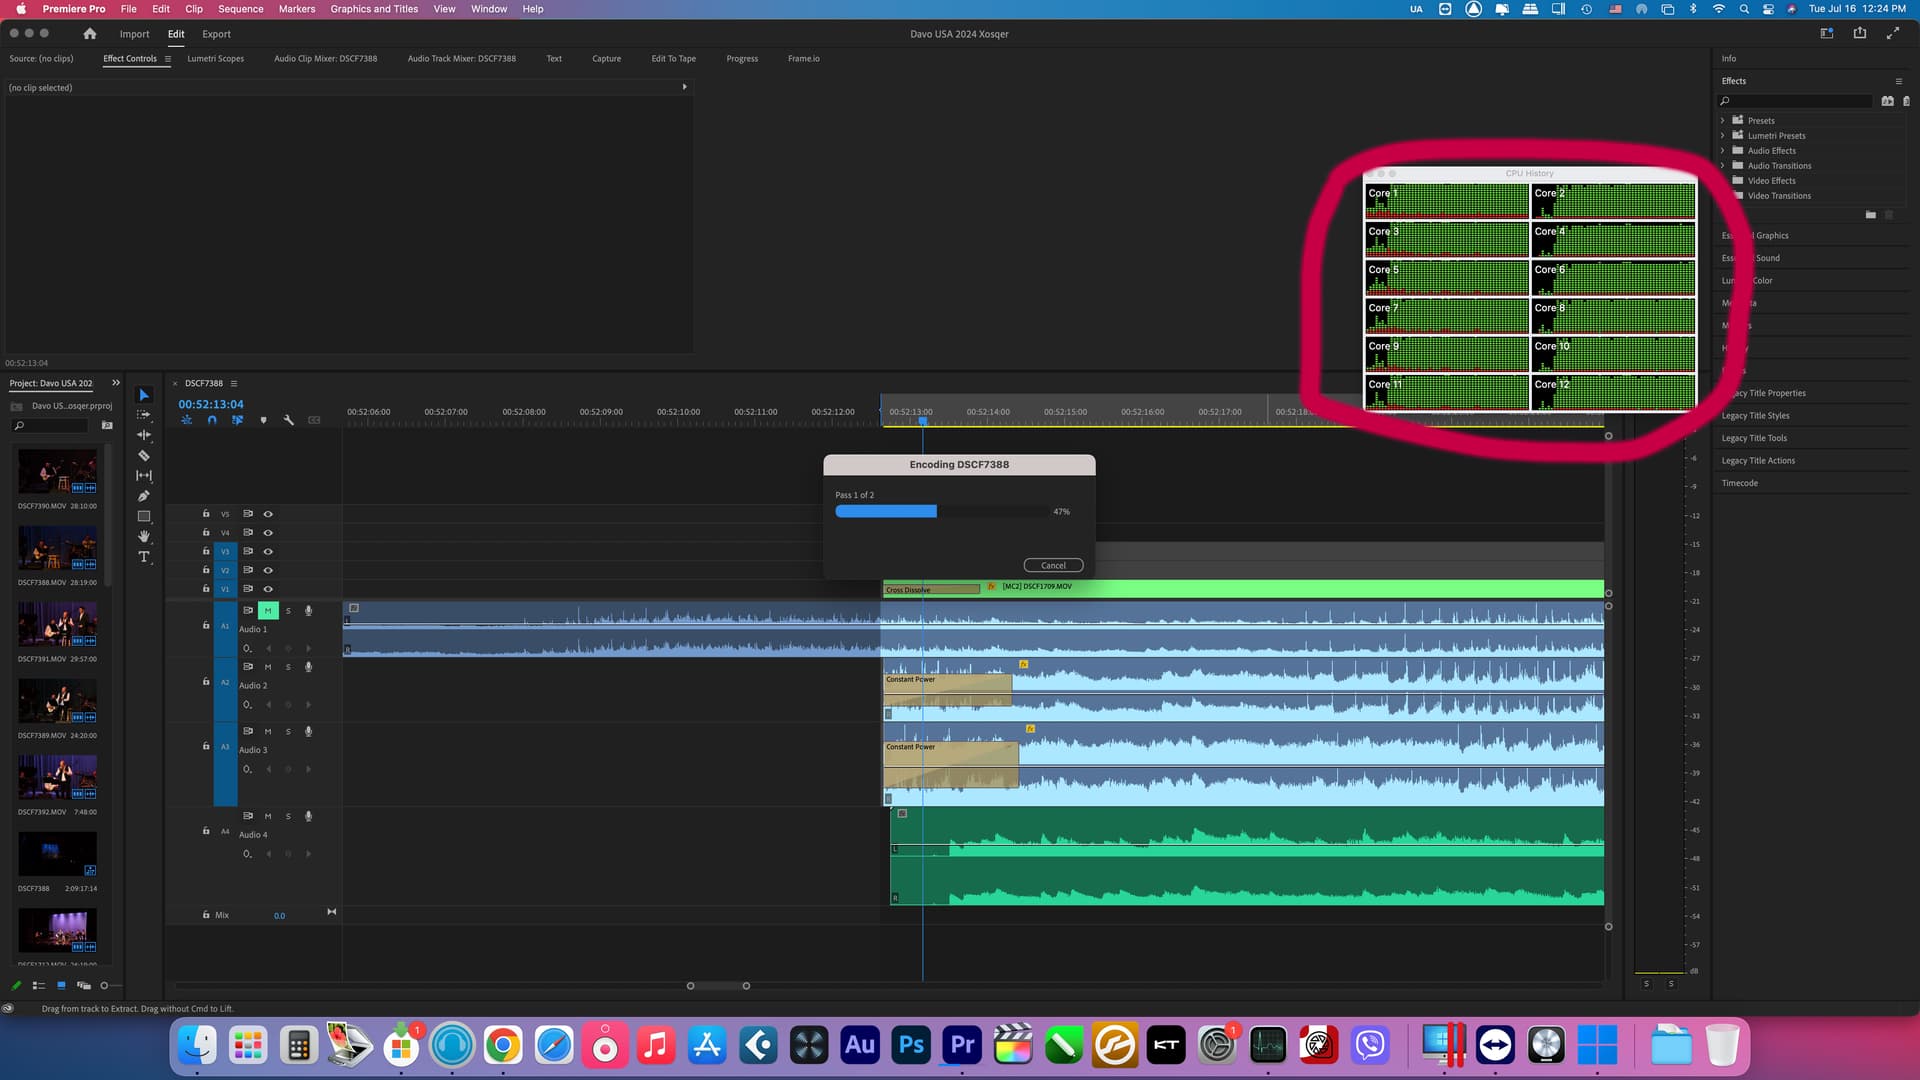Viewport: 1920px width, 1080px height.
Task: Expand Audio Effects folder
Action: [x=1722, y=150]
